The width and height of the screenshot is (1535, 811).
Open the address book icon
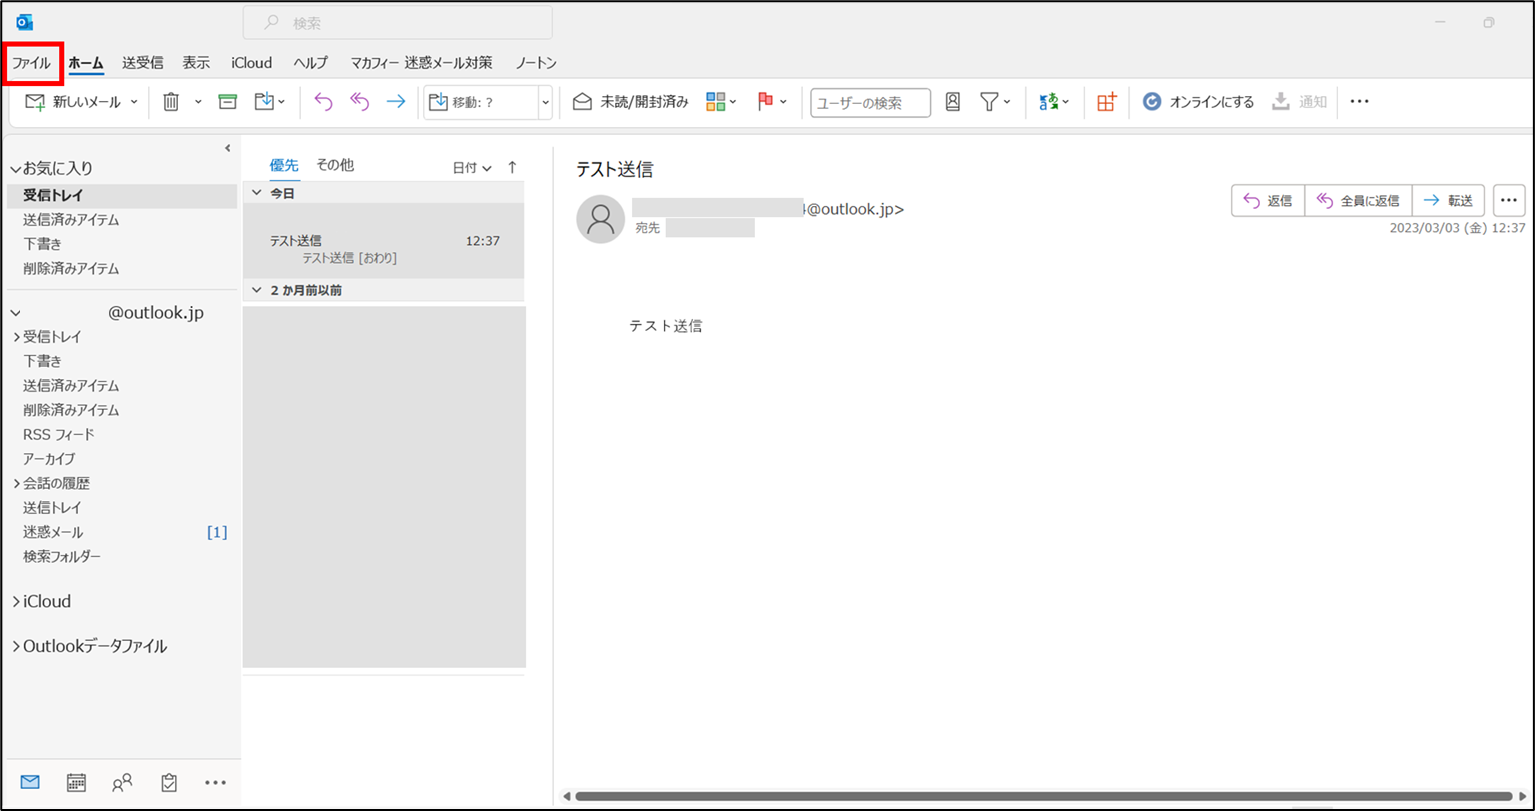pyautogui.click(x=952, y=101)
